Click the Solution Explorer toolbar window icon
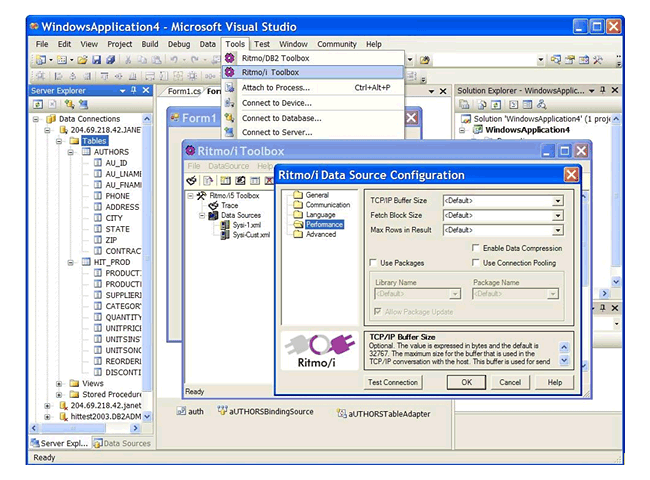This screenshot has width=650, height=480. (555, 60)
